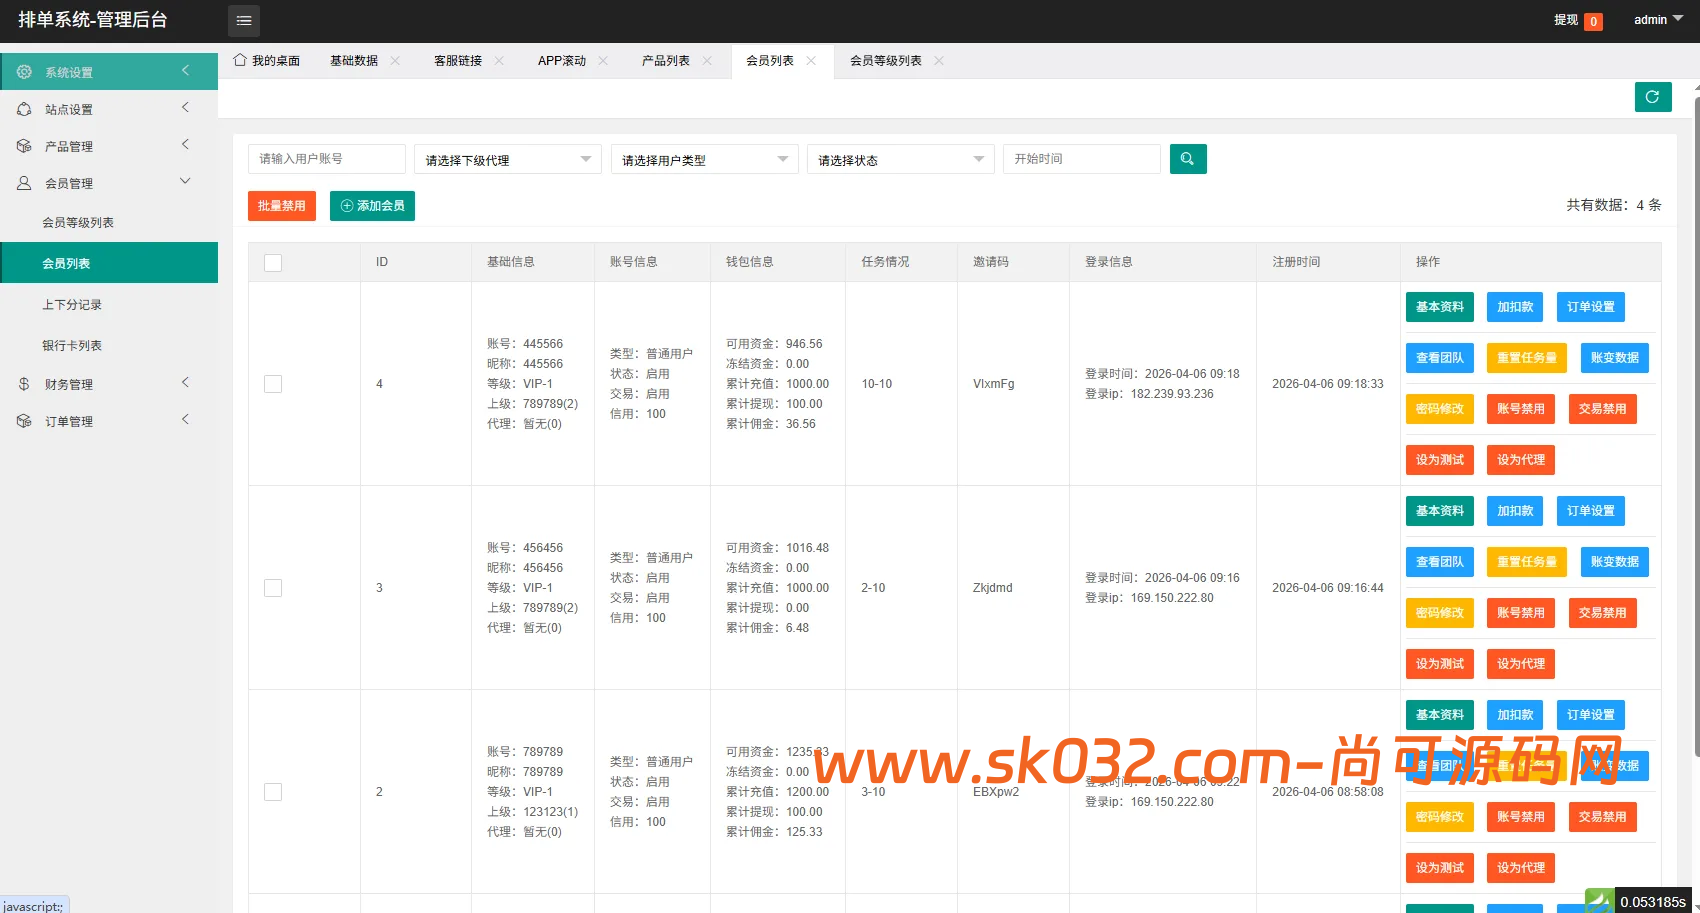
Task: Click 查看团队 for account 445566
Action: (x=1440, y=358)
